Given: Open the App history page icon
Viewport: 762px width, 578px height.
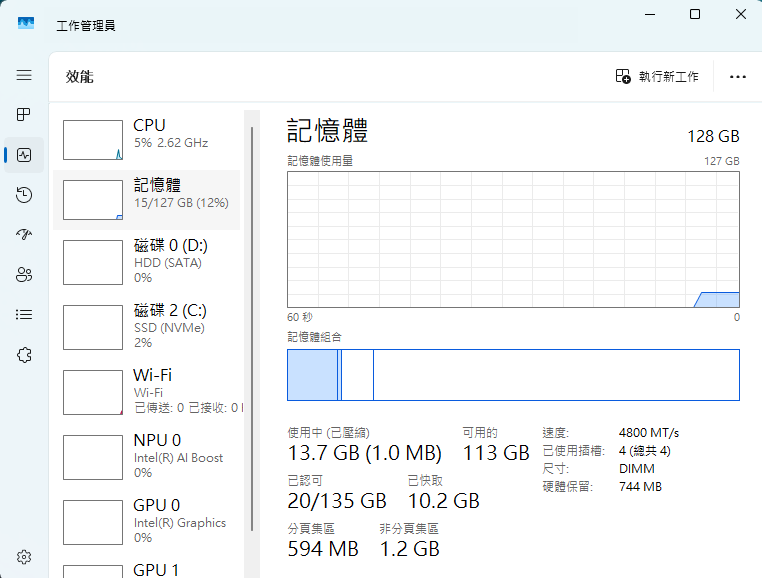Looking at the screenshot, I should point(24,195).
